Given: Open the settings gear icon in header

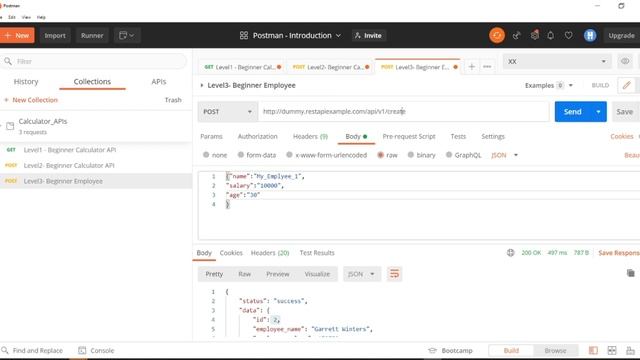Looking at the screenshot, I should point(534,36).
